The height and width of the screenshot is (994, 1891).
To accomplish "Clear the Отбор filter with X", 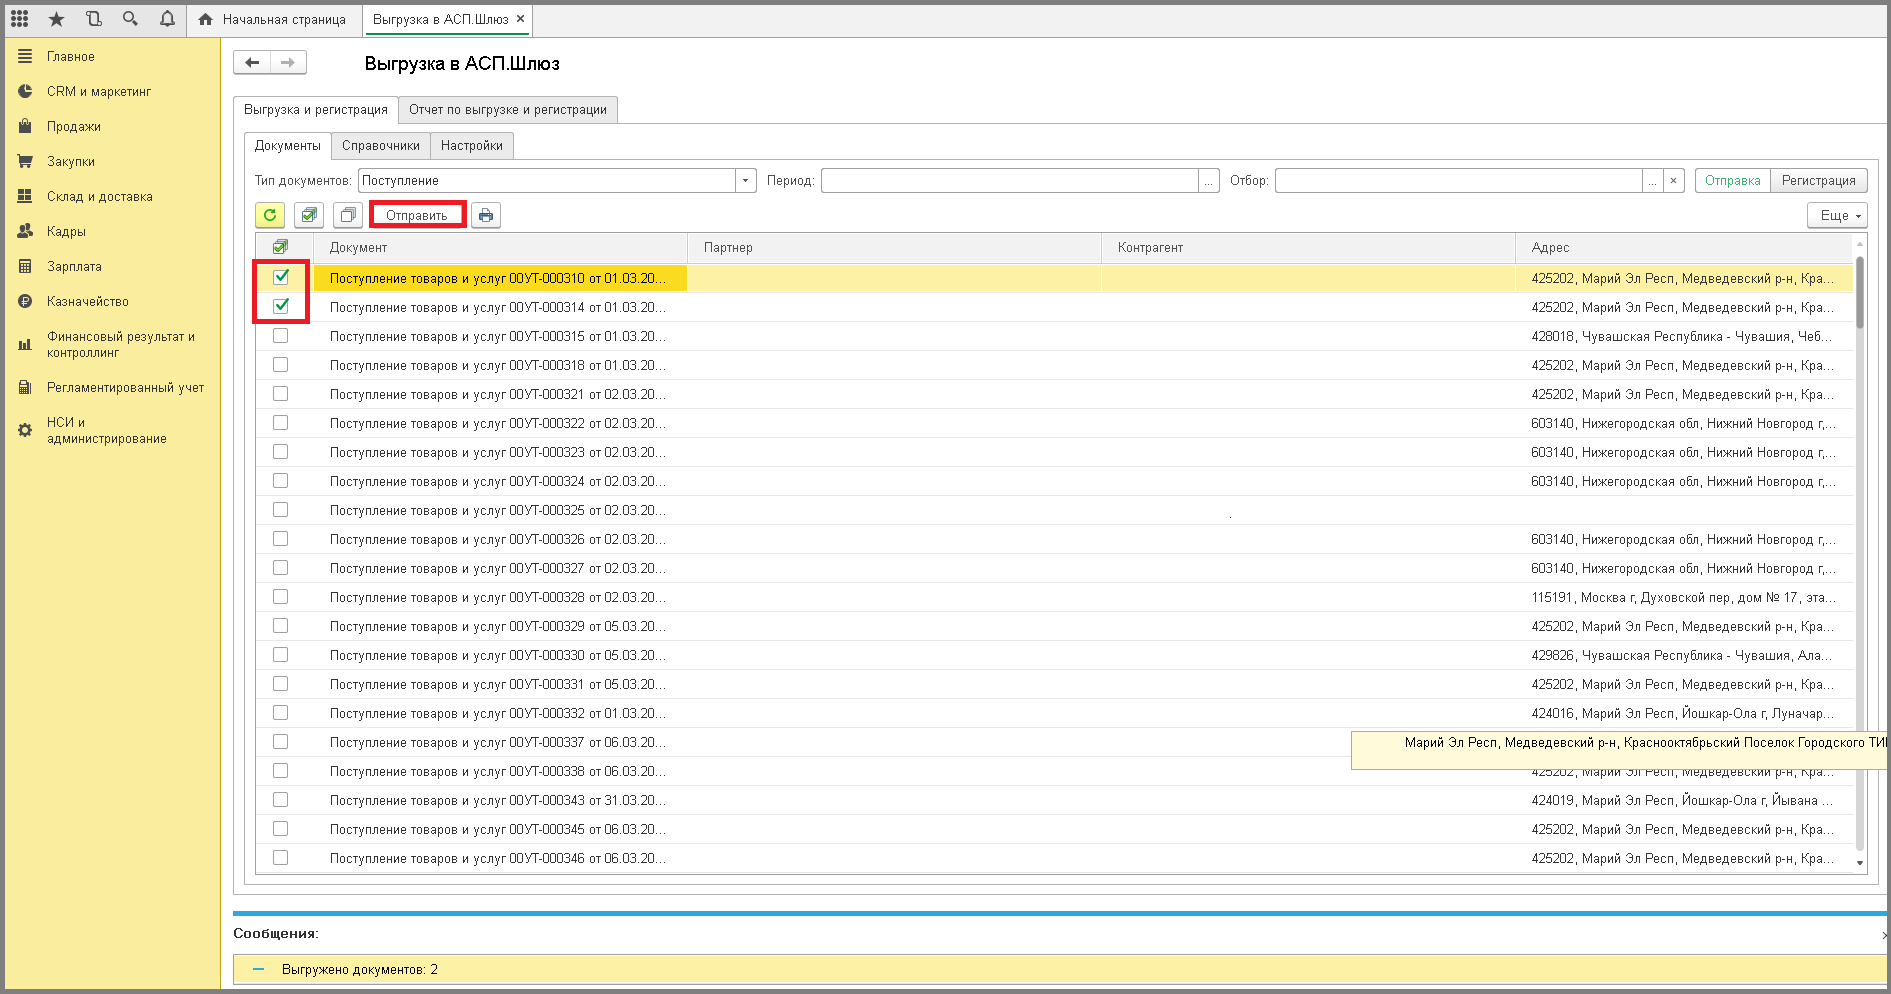I will click(x=1674, y=181).
